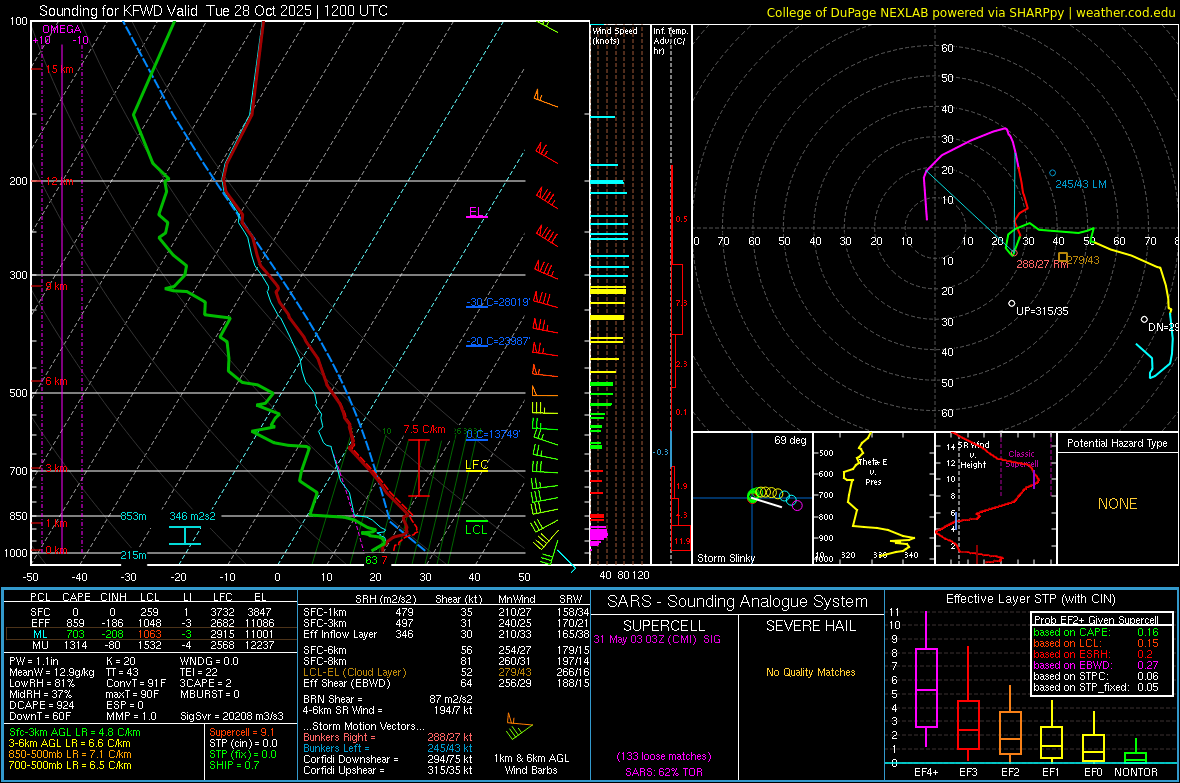This screenshot has height=783, width=1180.
Task: Click the orange 279/43 square marker on hodograph
Action: pos(1063,257)
